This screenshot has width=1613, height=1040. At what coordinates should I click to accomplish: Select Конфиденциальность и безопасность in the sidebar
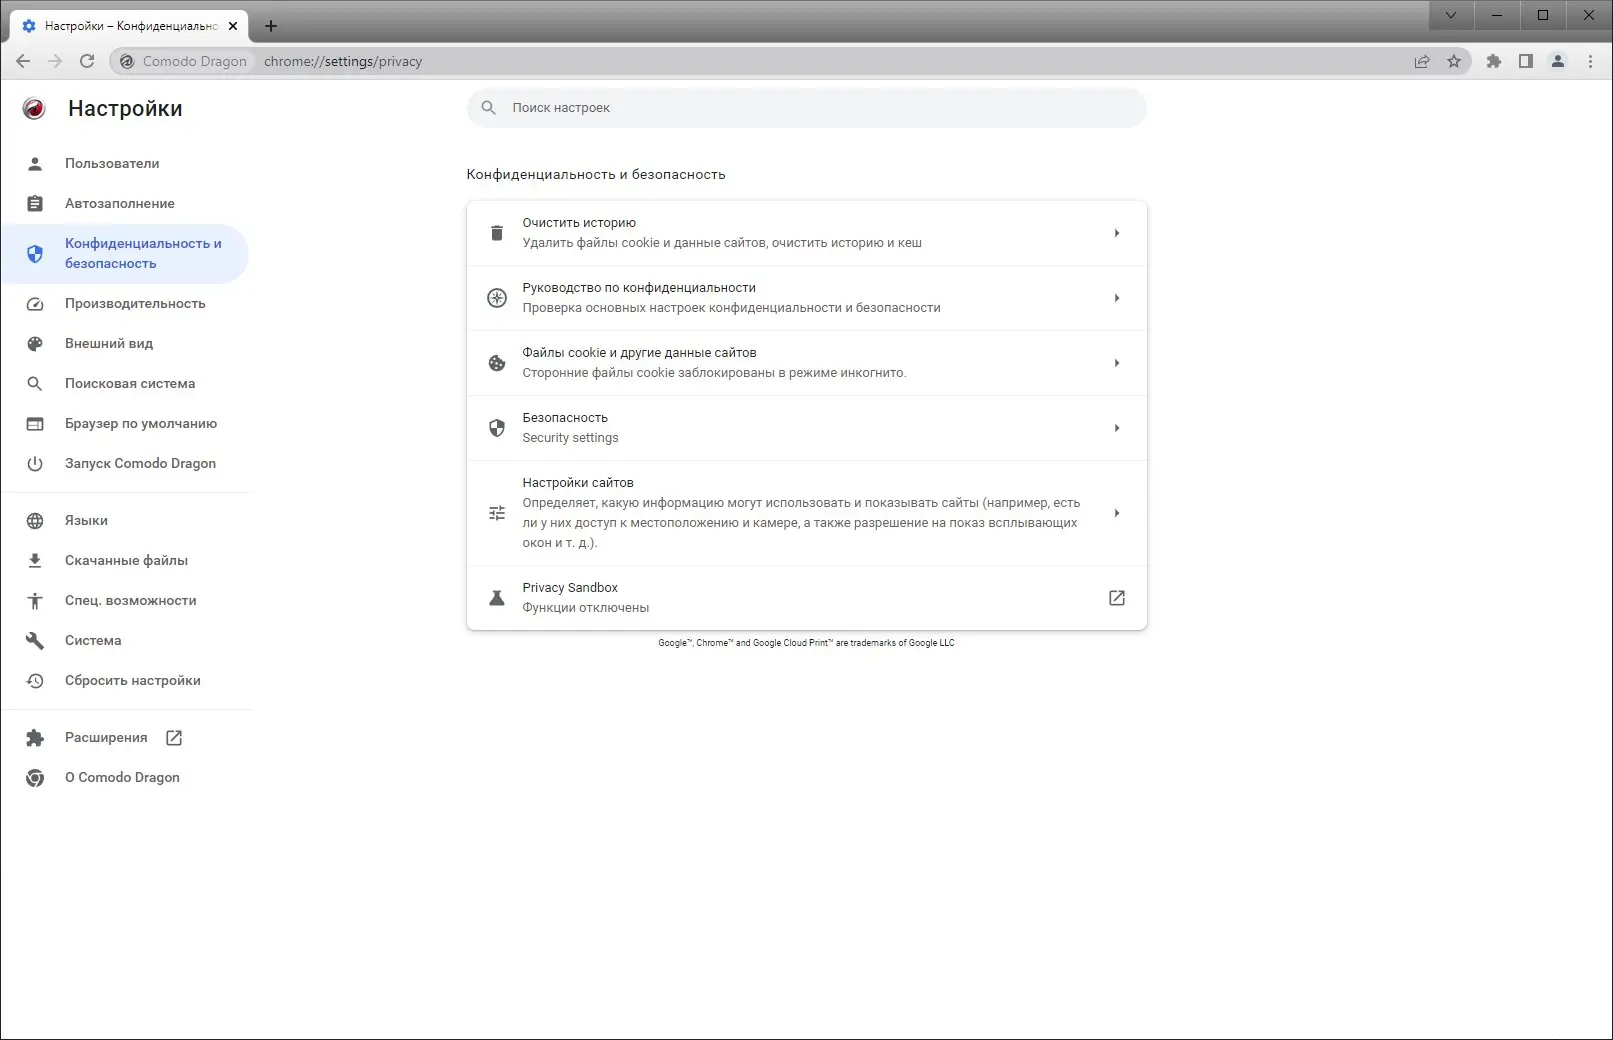124,253
